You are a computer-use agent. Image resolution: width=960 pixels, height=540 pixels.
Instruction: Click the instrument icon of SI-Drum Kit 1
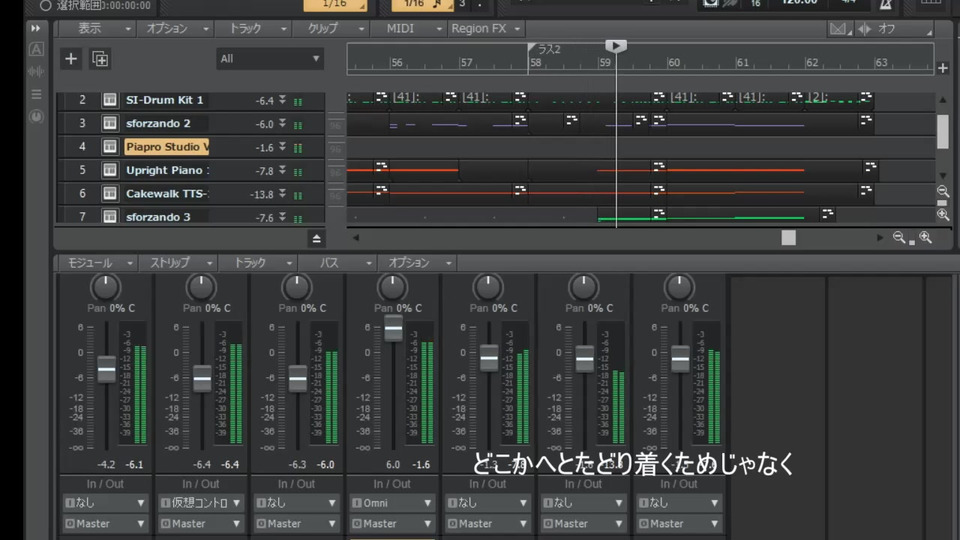pos(109,100)
